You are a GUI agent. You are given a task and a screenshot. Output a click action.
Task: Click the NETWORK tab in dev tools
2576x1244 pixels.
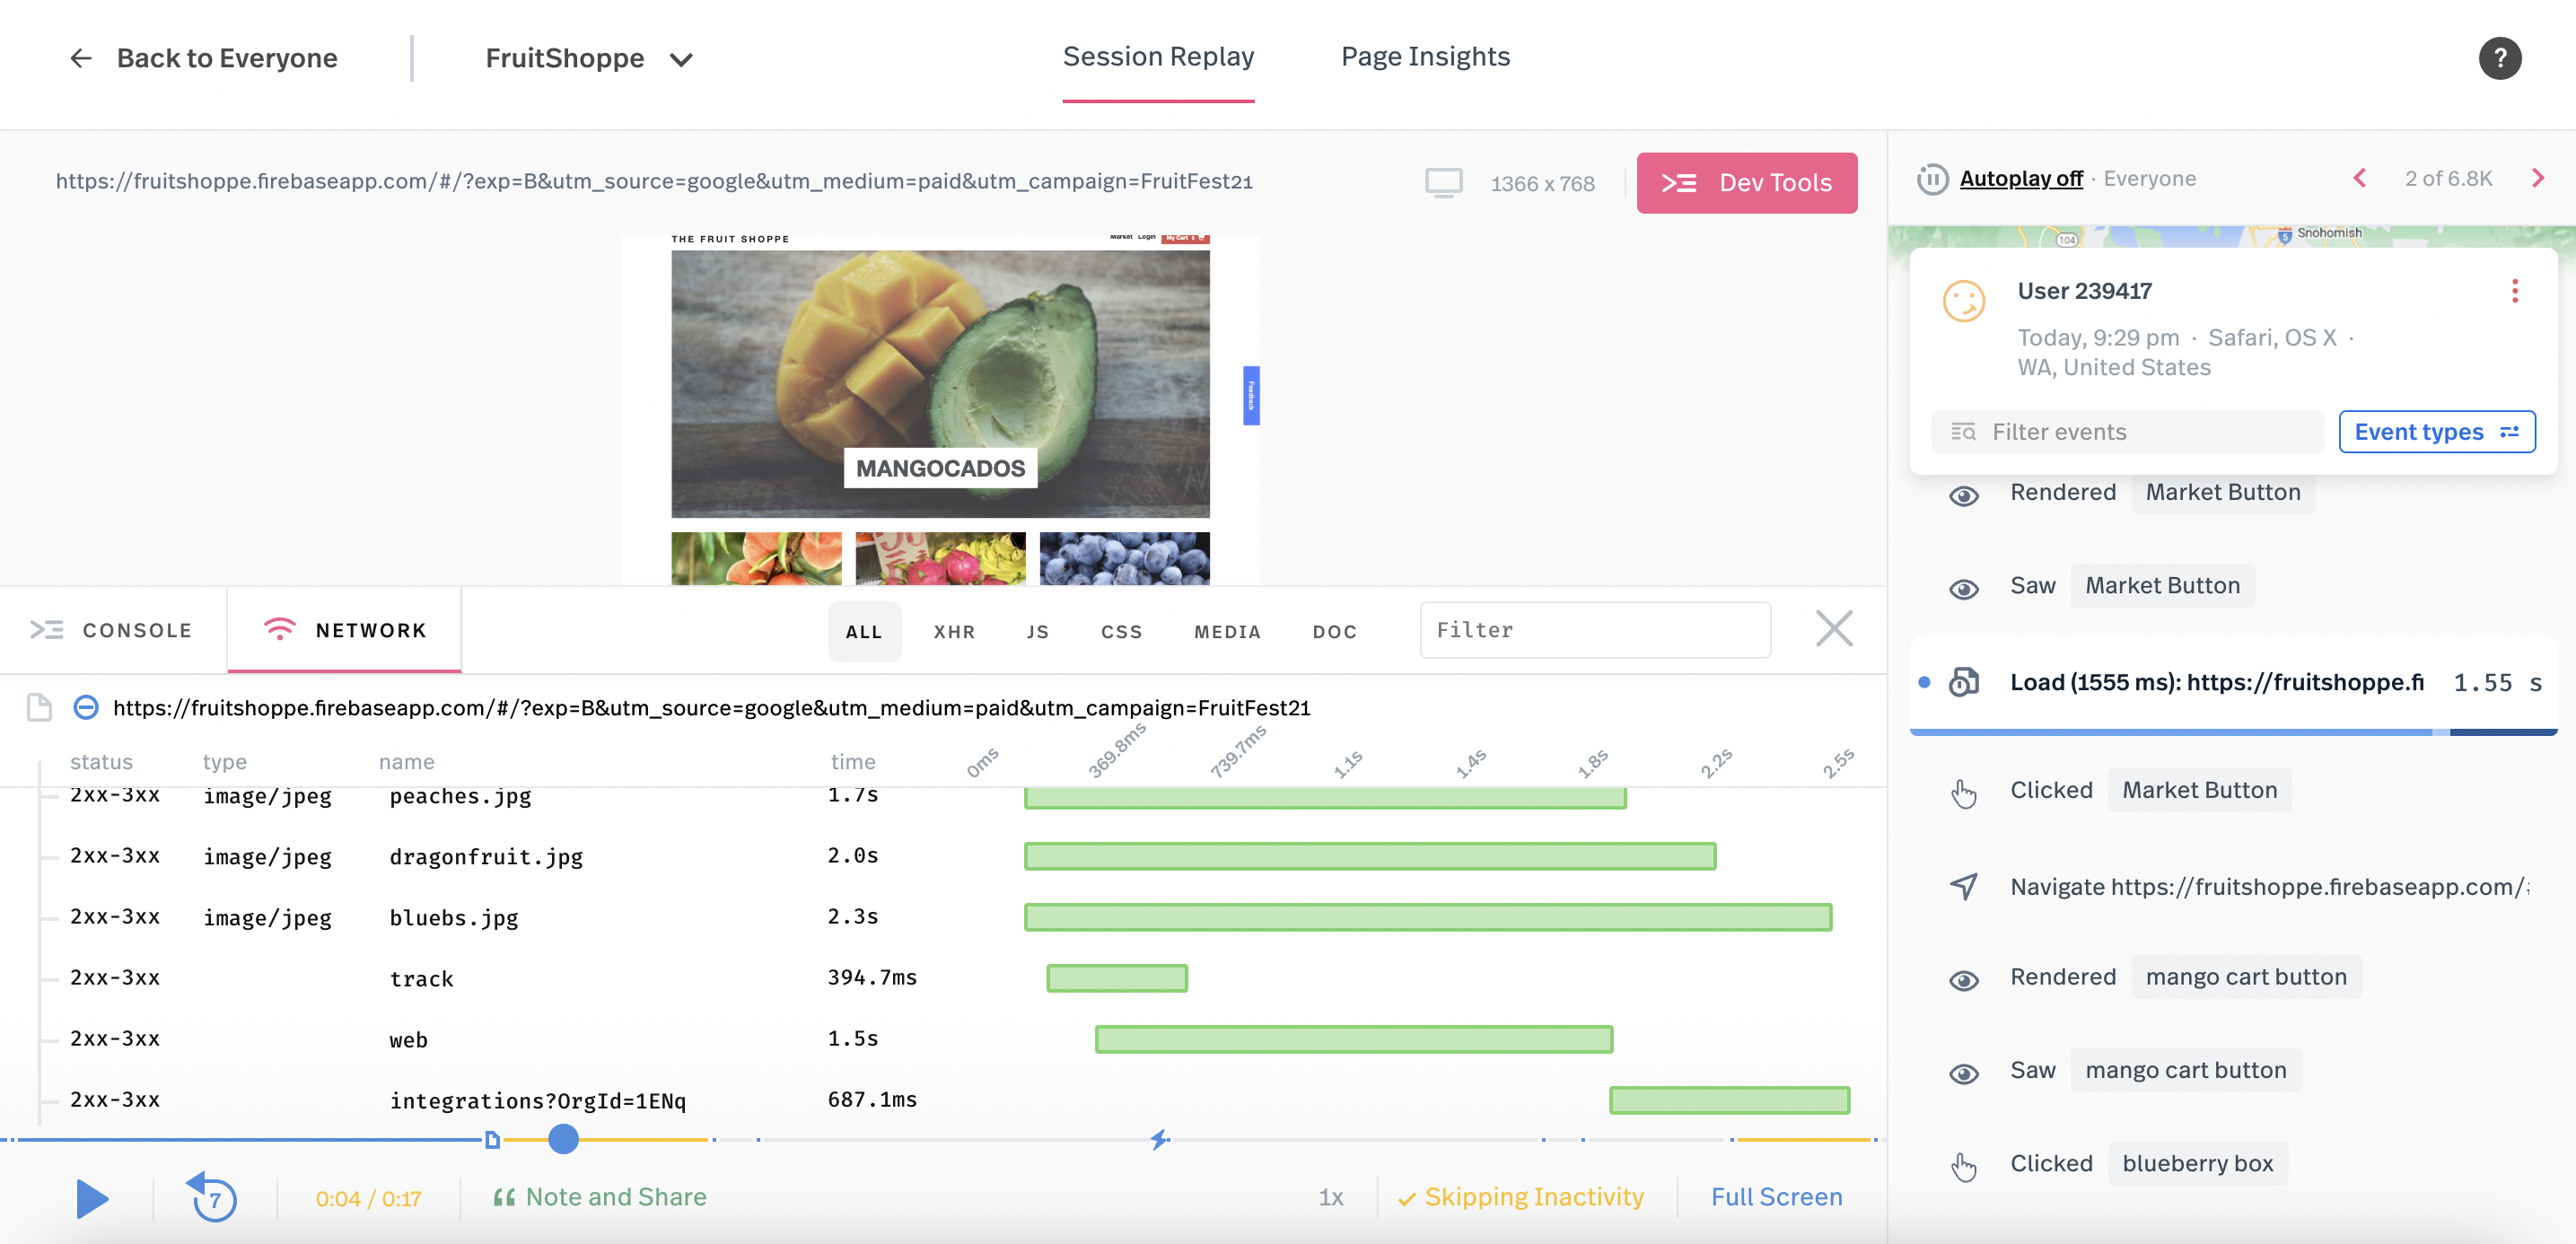[x=345, y=629]
